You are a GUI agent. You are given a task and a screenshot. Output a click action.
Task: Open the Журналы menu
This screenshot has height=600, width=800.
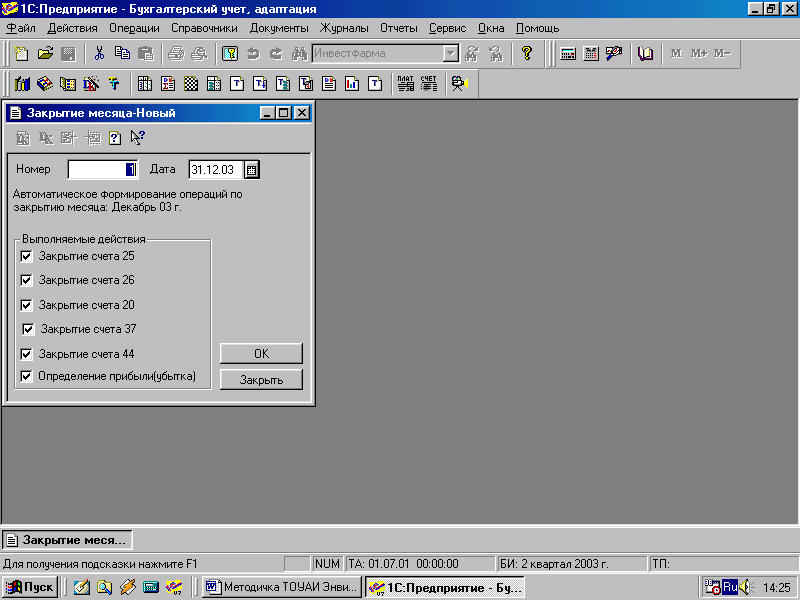[344, 28]
